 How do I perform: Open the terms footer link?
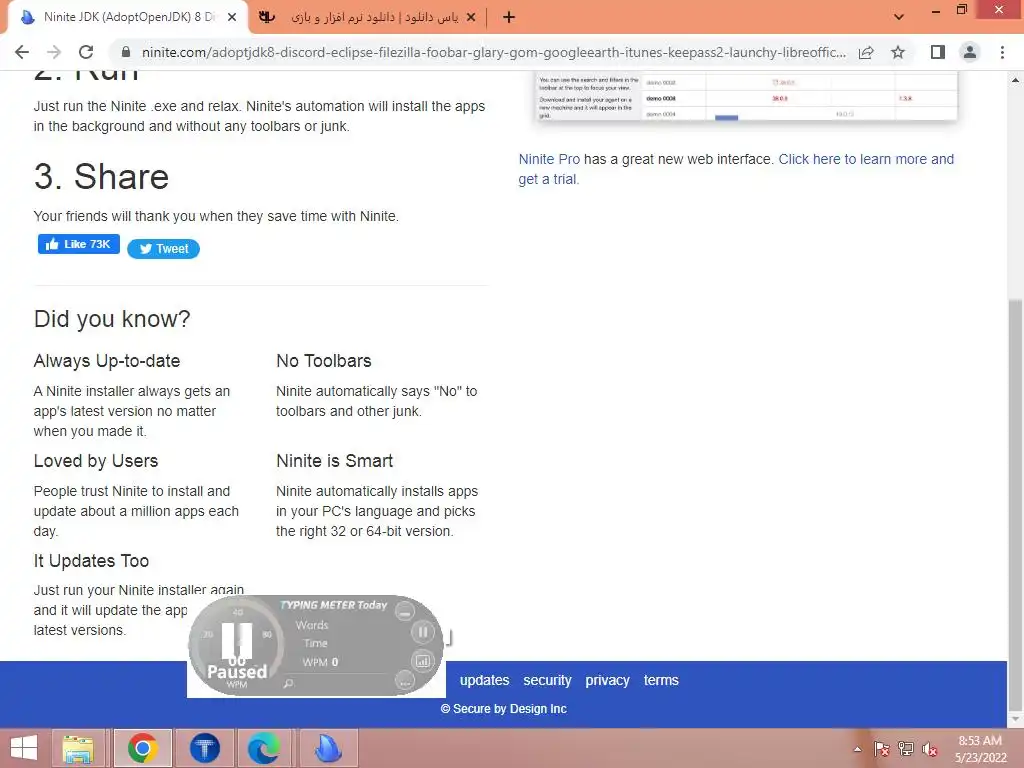tap(661, 680)
